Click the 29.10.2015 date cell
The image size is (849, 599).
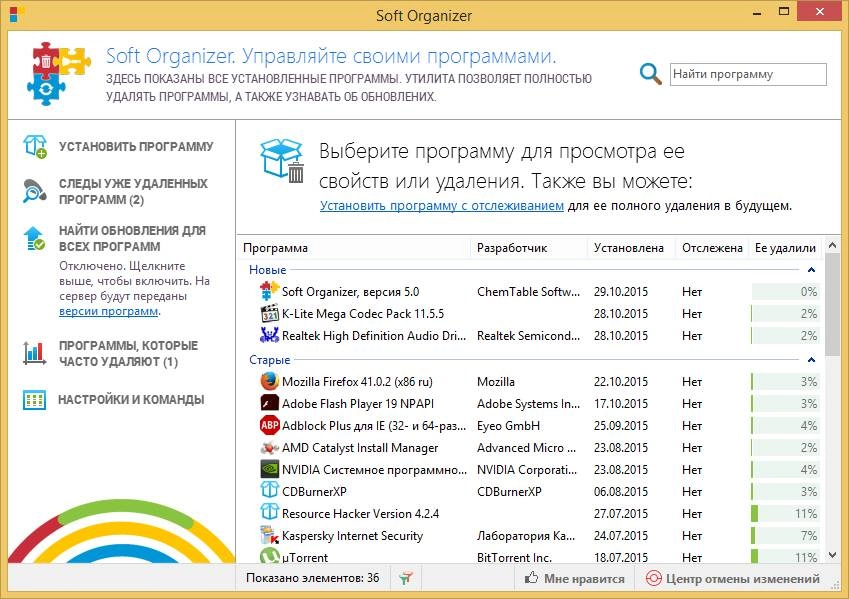click(x=621, y=292)
